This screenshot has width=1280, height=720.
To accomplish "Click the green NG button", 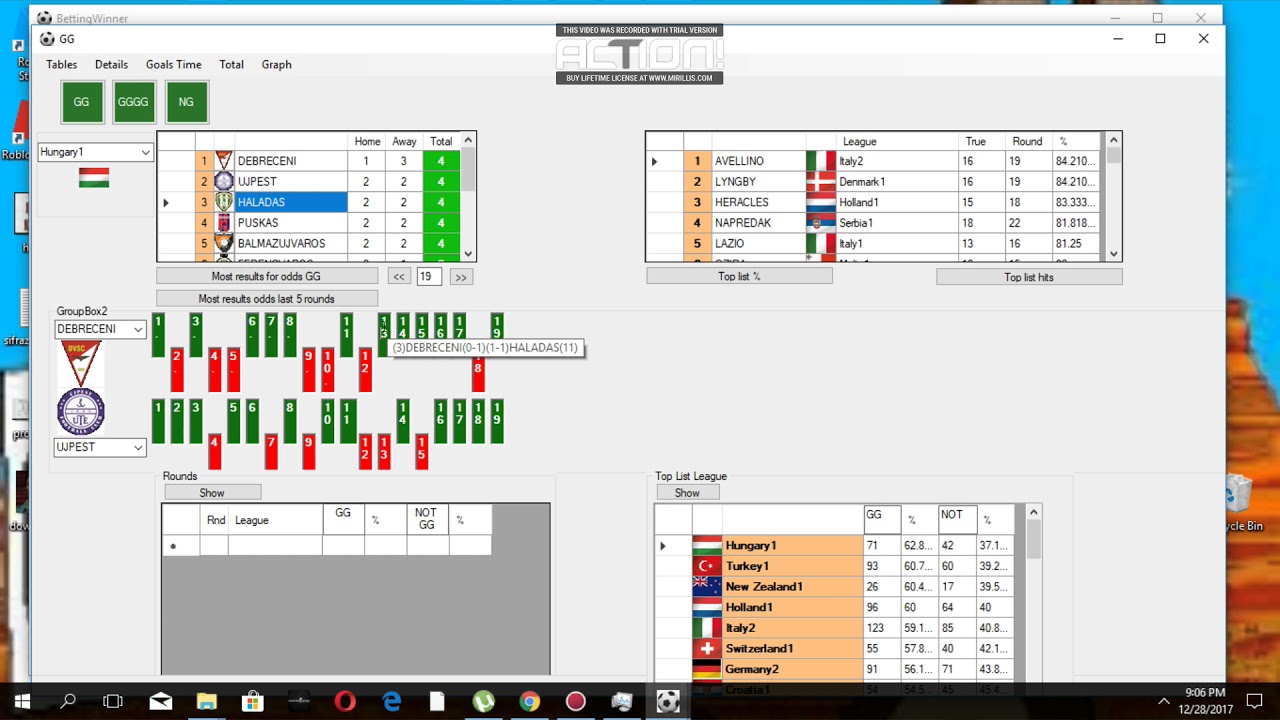I will coord(186,102).
